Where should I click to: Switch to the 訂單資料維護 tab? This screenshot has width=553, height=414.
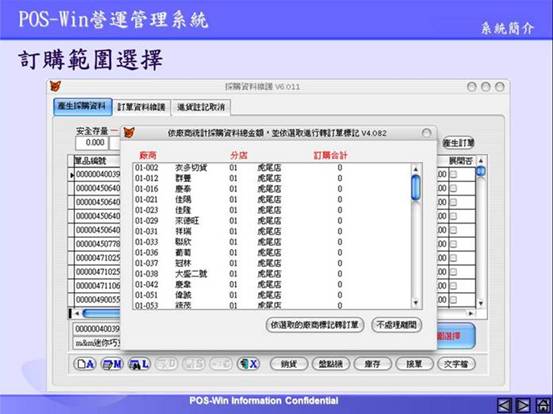coord(141,107)
